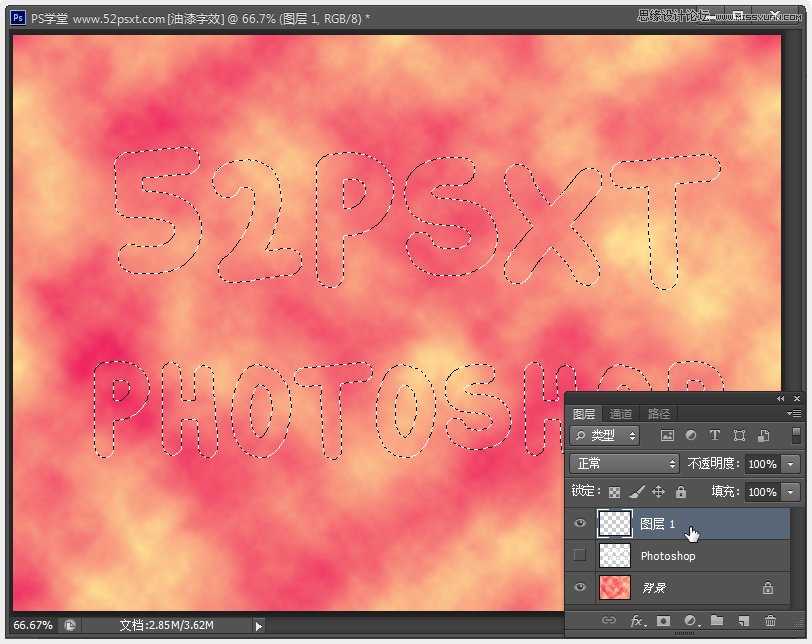Click the 66.67% zoom field in status bar
Viewport: 812px width, 644px height.
tap(33, 625)
